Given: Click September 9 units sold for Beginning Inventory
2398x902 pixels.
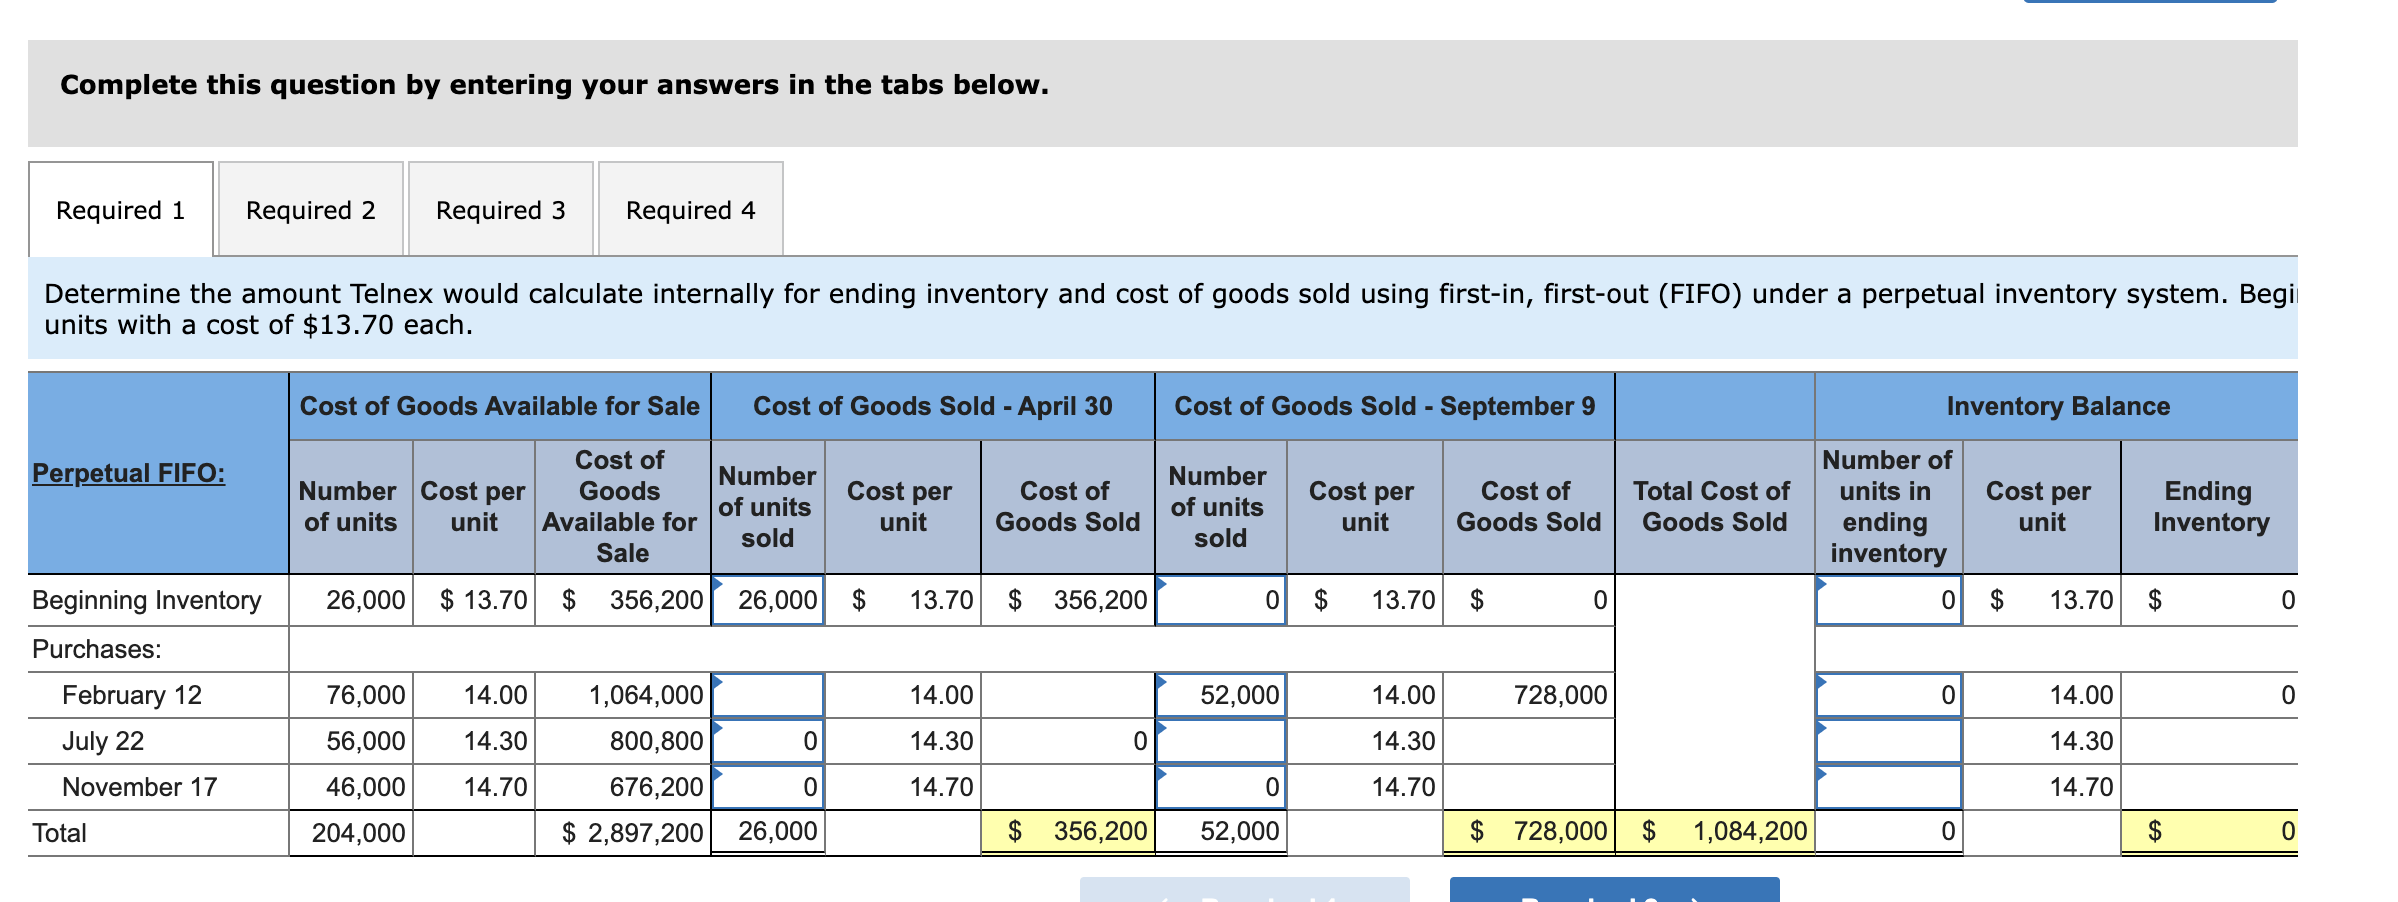Looking at the screenshot, I should tap(1220, 600).
